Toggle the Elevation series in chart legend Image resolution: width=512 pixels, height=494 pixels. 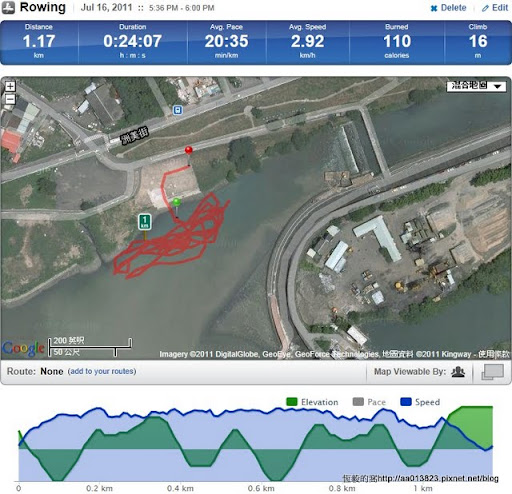[x=312, y=402]
